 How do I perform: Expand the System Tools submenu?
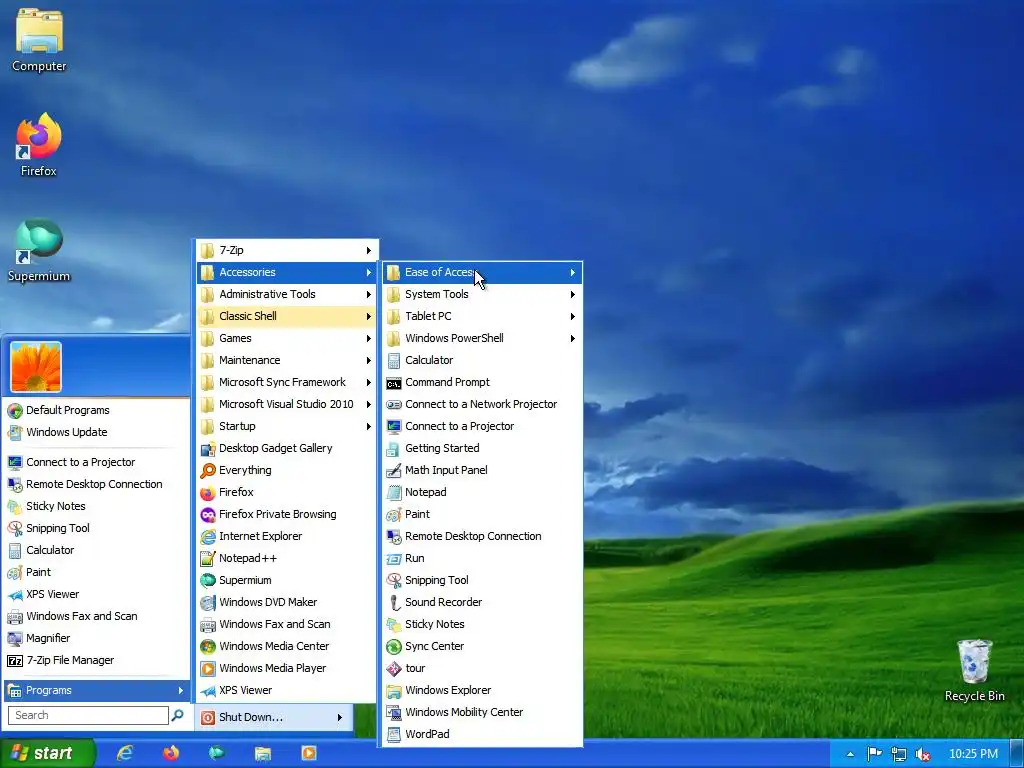point(482,294)
